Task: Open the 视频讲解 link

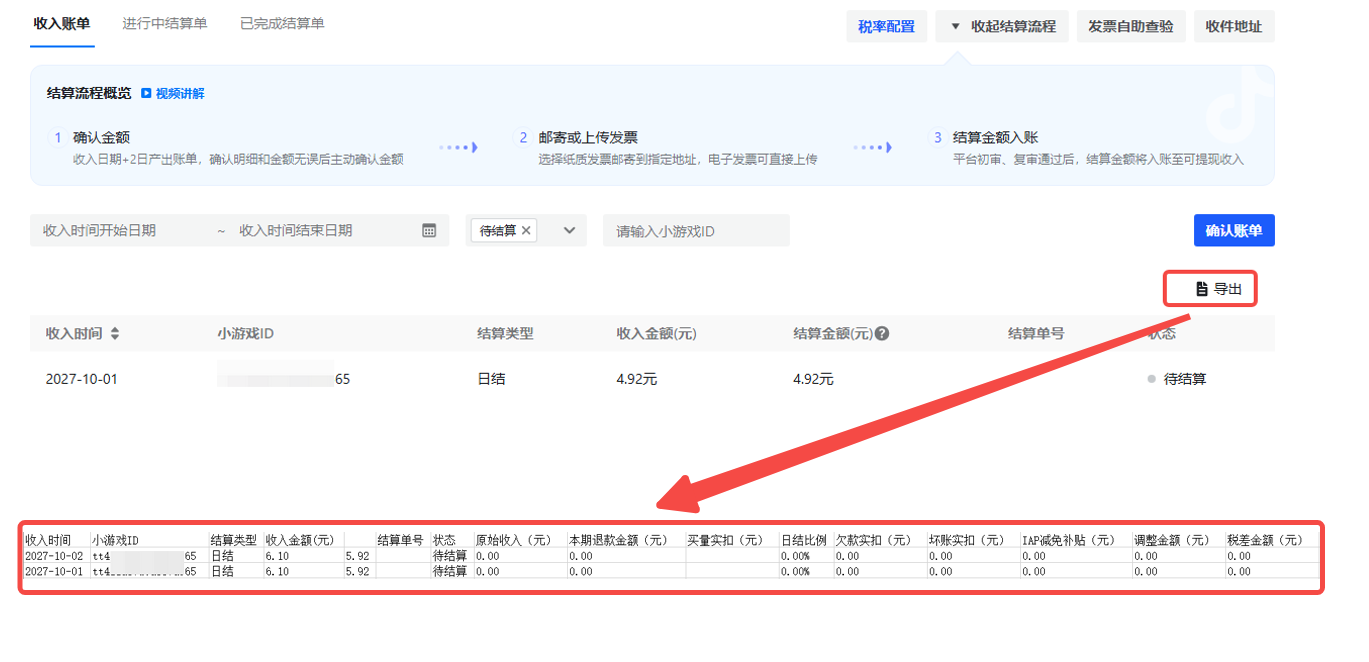Action: point(180,94)
